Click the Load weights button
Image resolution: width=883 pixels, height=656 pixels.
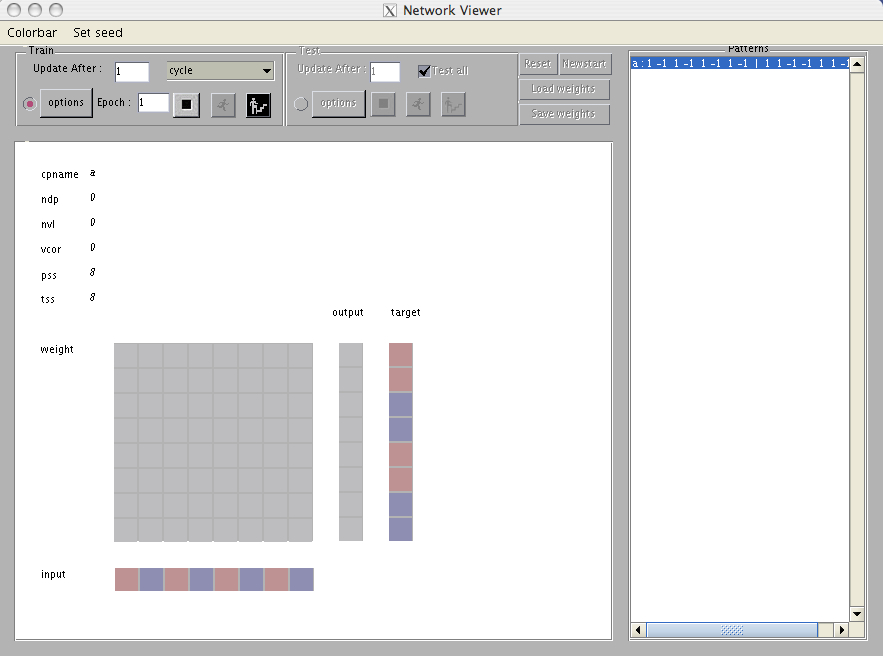563,89
